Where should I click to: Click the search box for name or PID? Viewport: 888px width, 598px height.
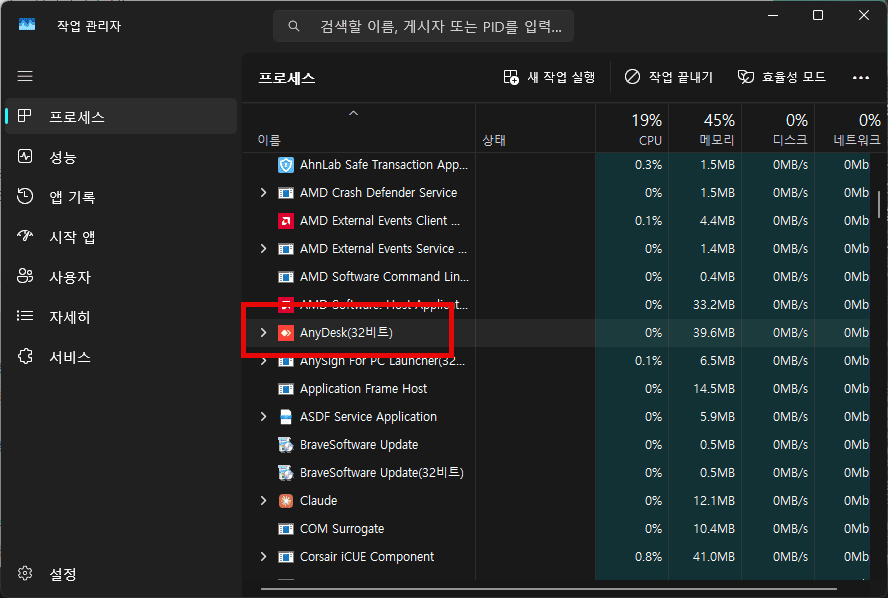423,26
